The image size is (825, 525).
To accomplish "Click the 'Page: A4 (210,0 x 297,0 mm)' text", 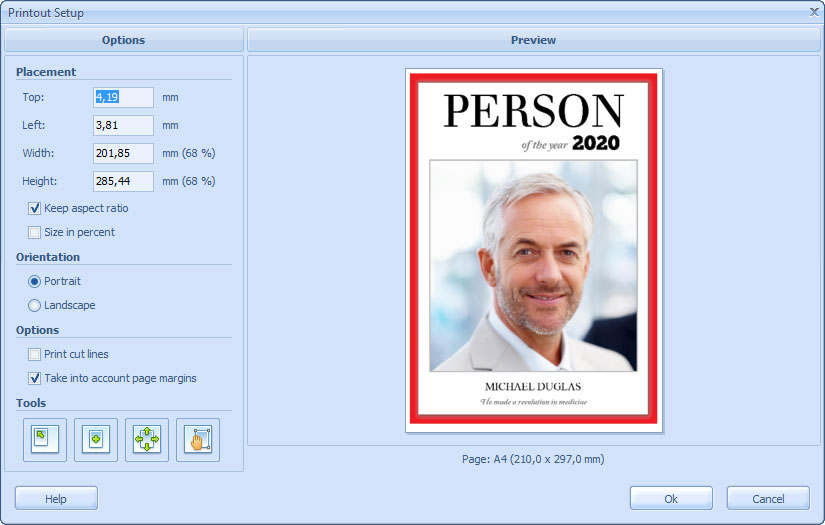I will coord(533,459).
